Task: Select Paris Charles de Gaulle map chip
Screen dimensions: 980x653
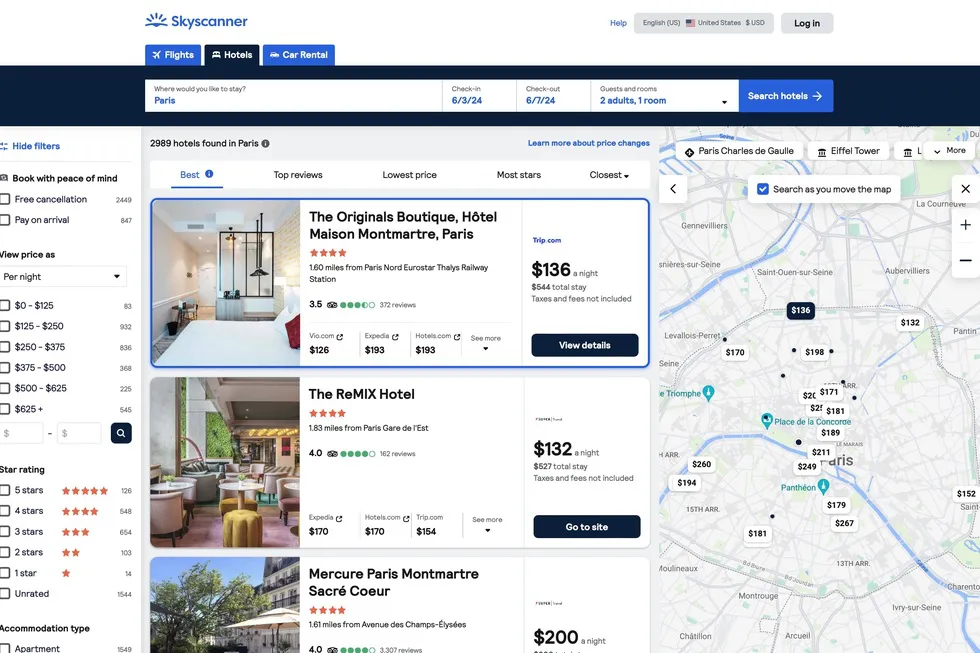Action: (x=739, y=151)
